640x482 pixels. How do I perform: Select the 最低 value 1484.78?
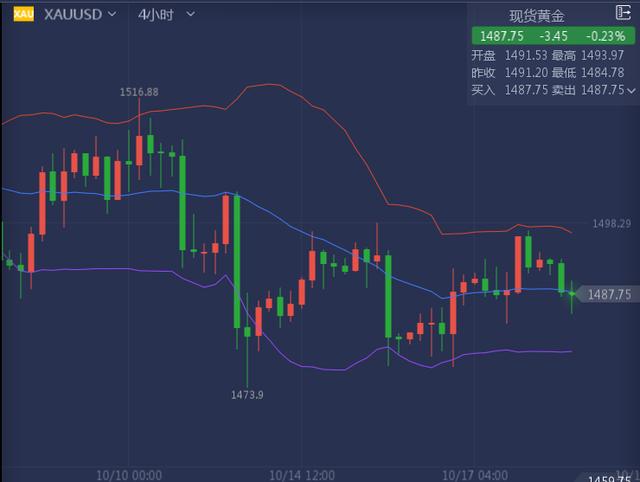point(602,73)
